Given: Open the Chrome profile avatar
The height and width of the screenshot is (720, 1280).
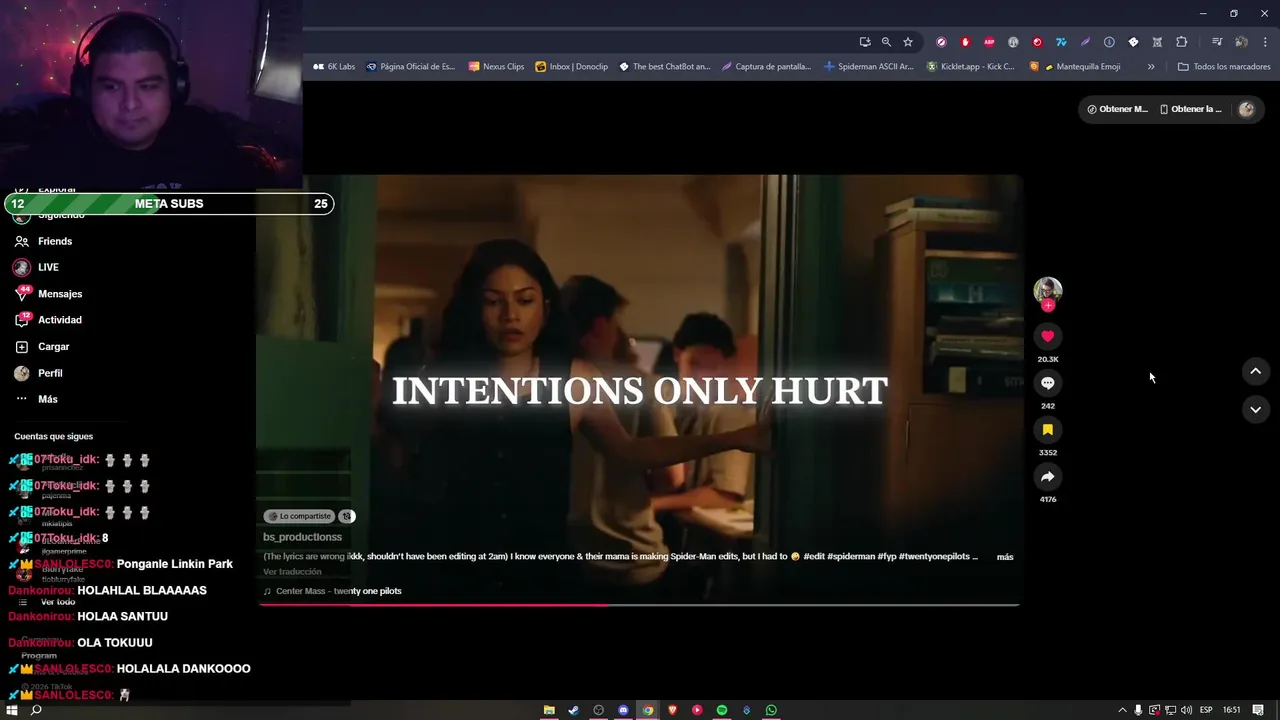Looking at the screenshot, I should coord(1241,42).
